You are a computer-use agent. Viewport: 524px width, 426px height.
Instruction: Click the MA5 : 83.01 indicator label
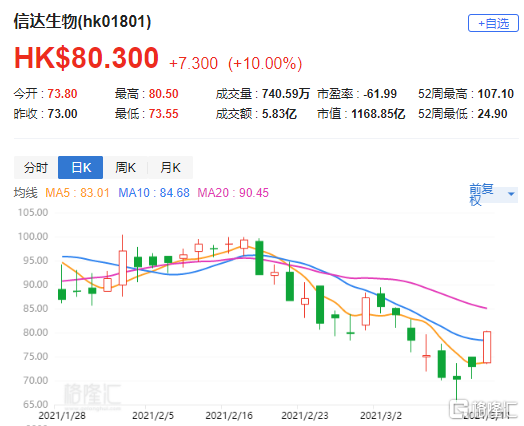[77, 193]
